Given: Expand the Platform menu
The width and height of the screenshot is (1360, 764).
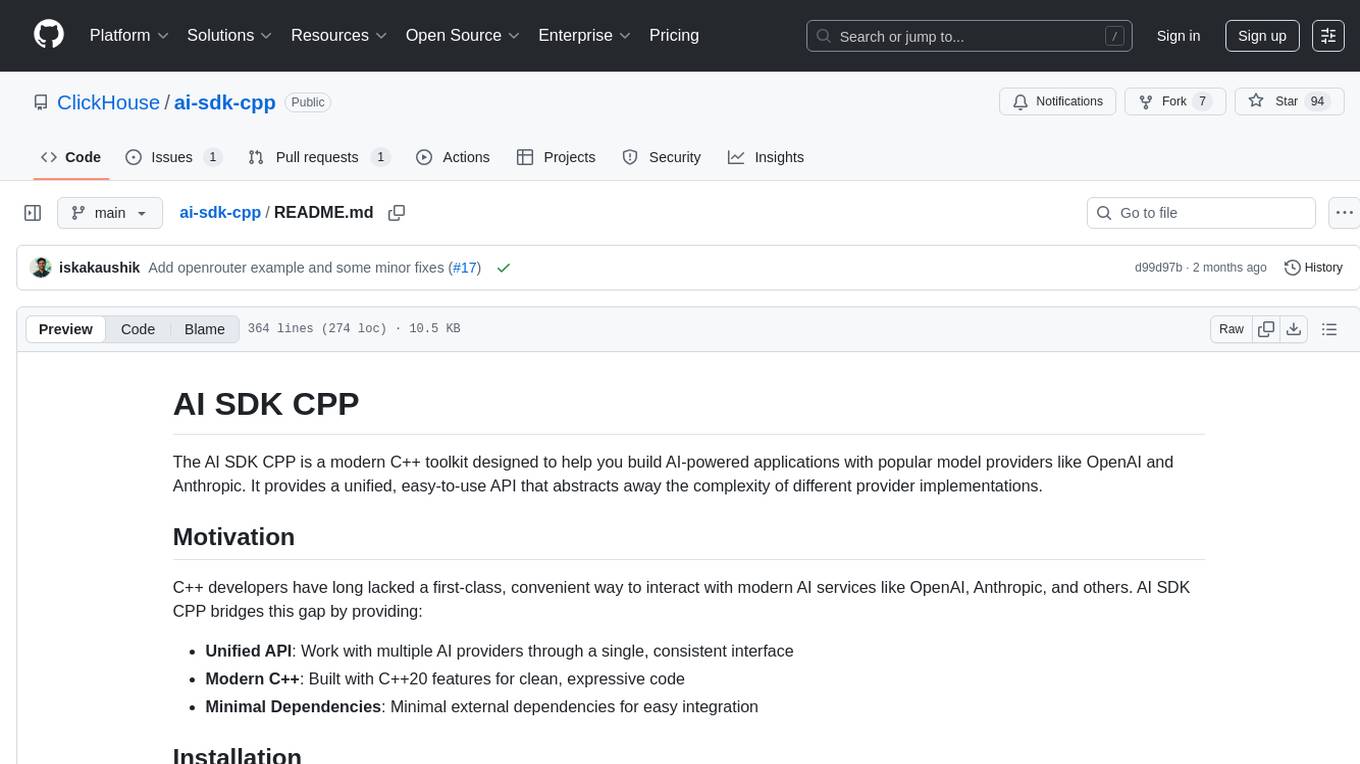Looking at the screenshot, I should tap(129, 35).
